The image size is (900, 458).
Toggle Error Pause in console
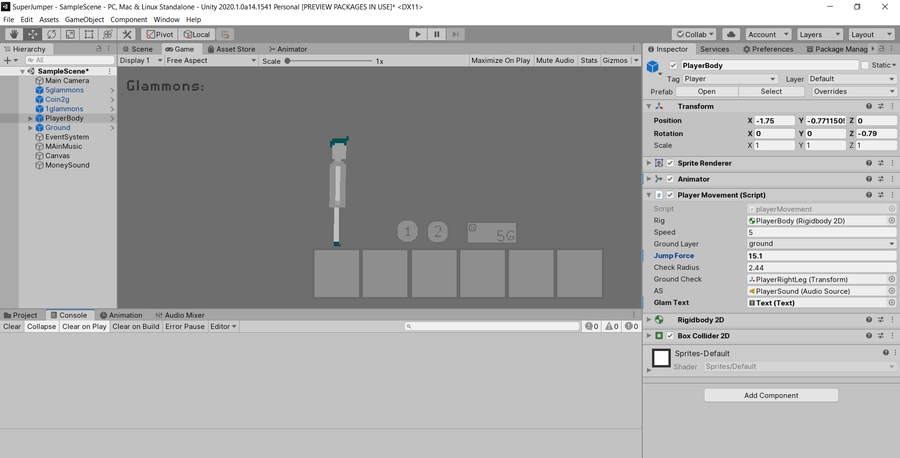click(185, 326)
